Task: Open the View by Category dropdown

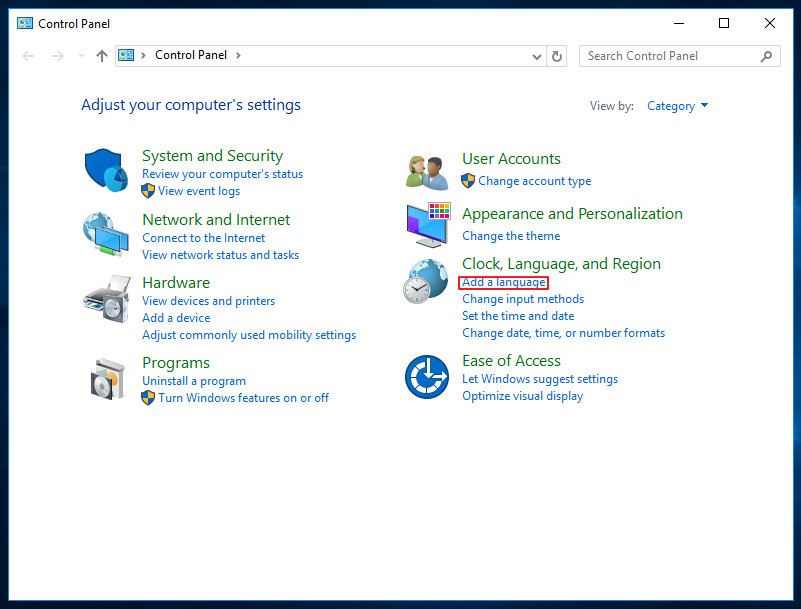Action: (677, 106)
